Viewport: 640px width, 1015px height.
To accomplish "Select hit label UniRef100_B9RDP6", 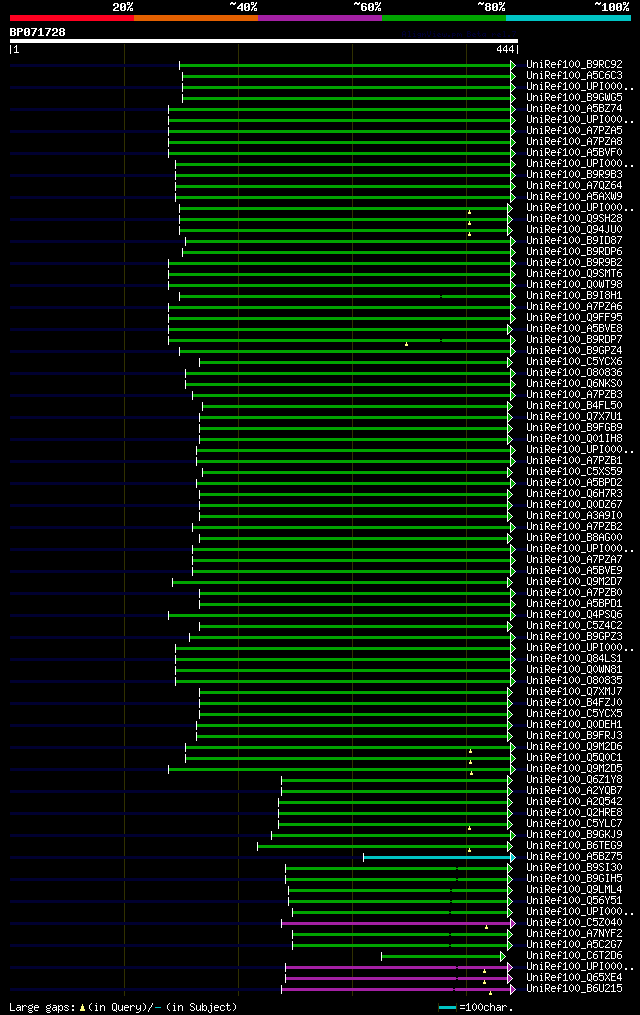I will 574,252.
